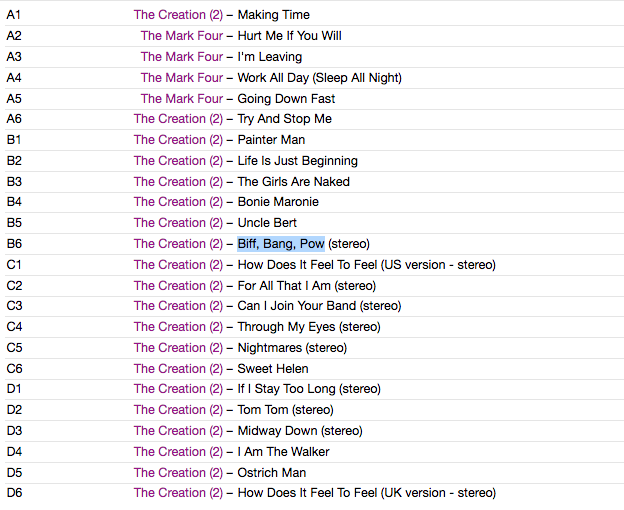
Task: Click The Creation link beside The Girls Are Naked
Action: click(x=170, y=182)
